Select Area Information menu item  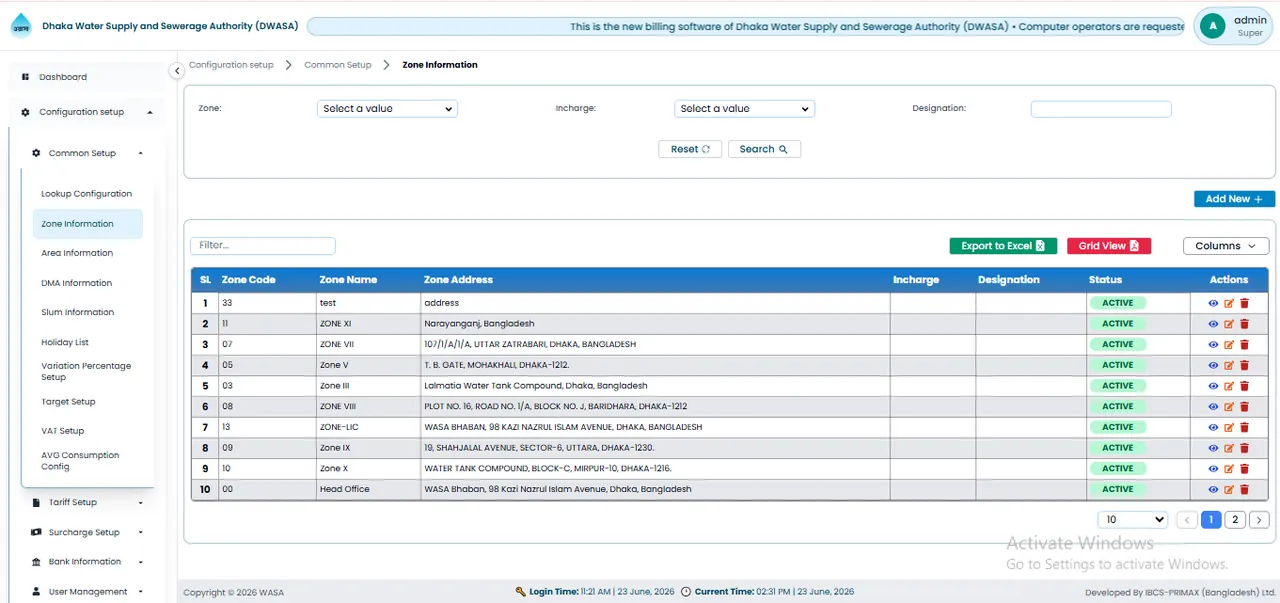77,253
